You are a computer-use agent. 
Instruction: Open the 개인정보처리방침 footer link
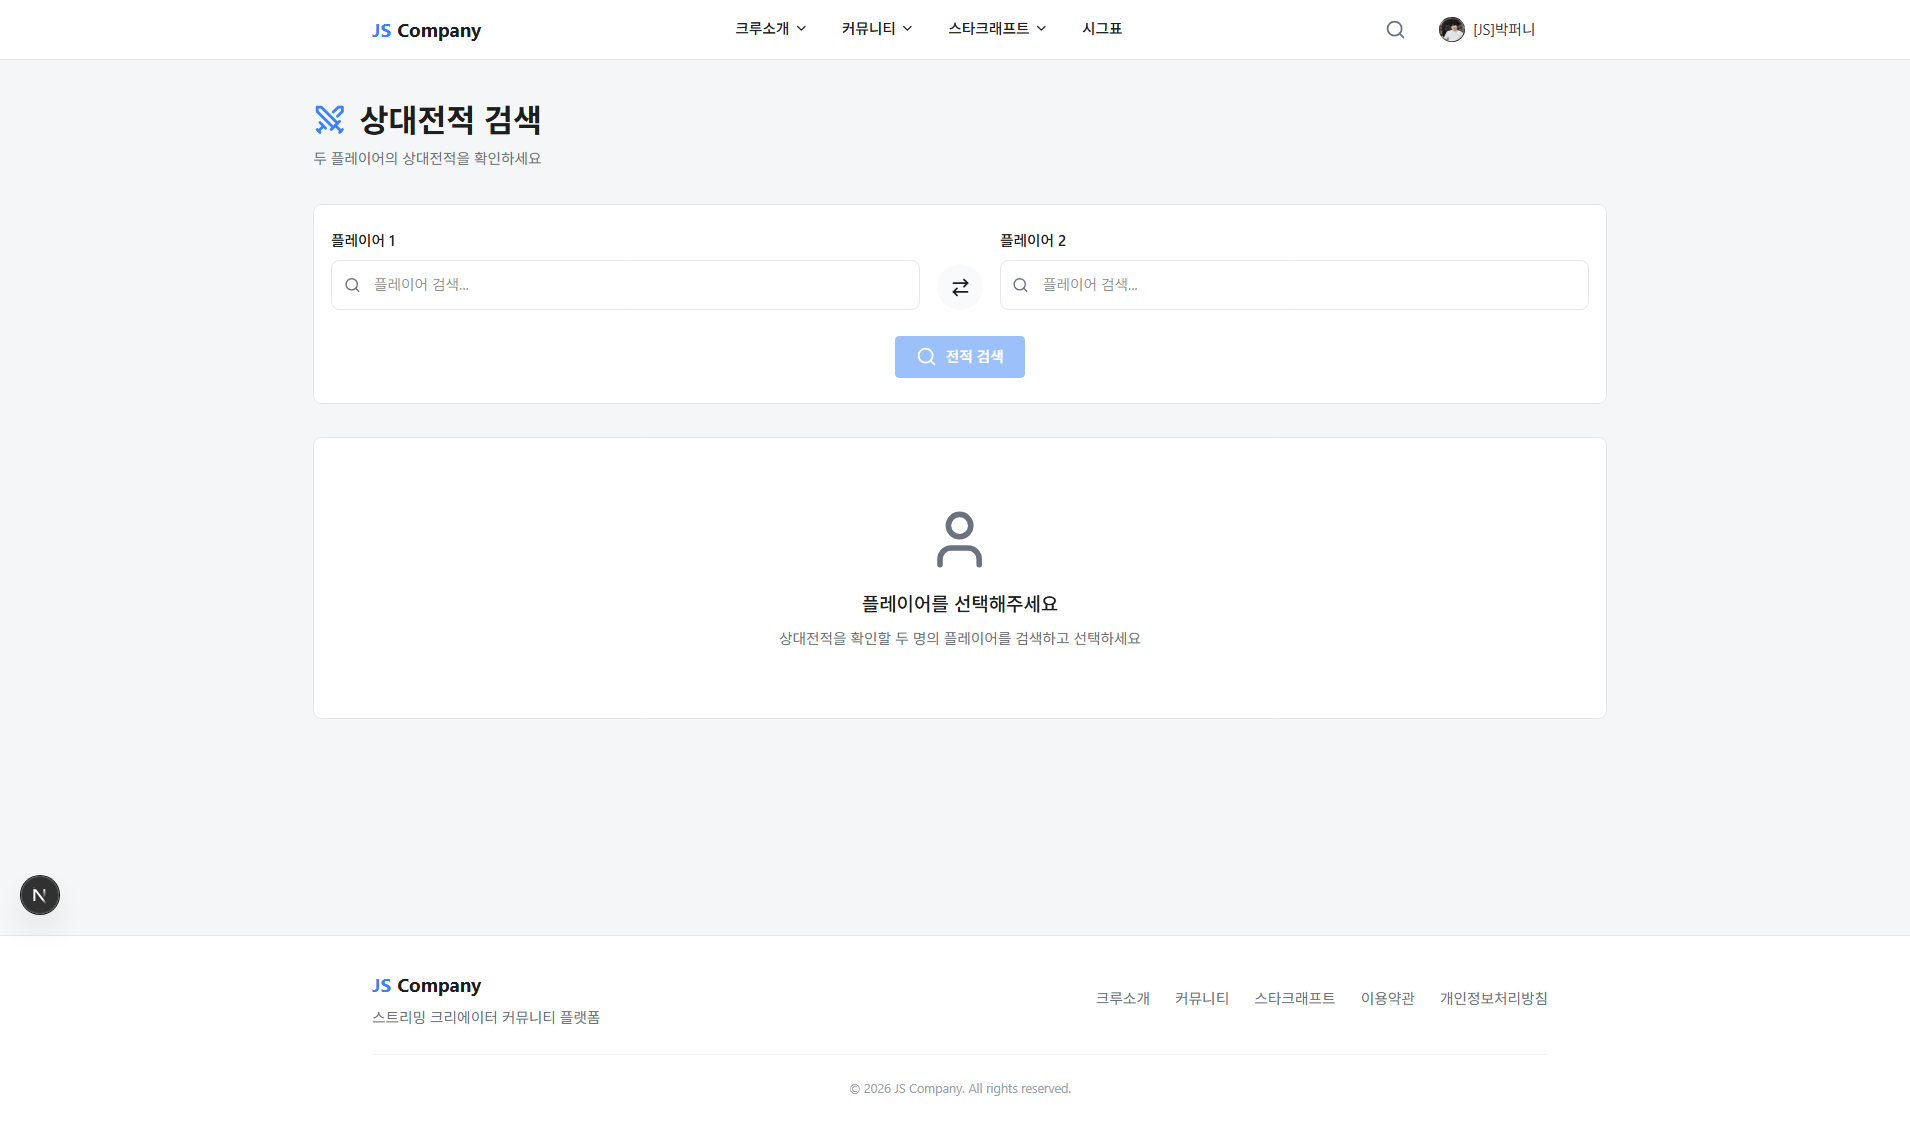tap(1493, 998)
